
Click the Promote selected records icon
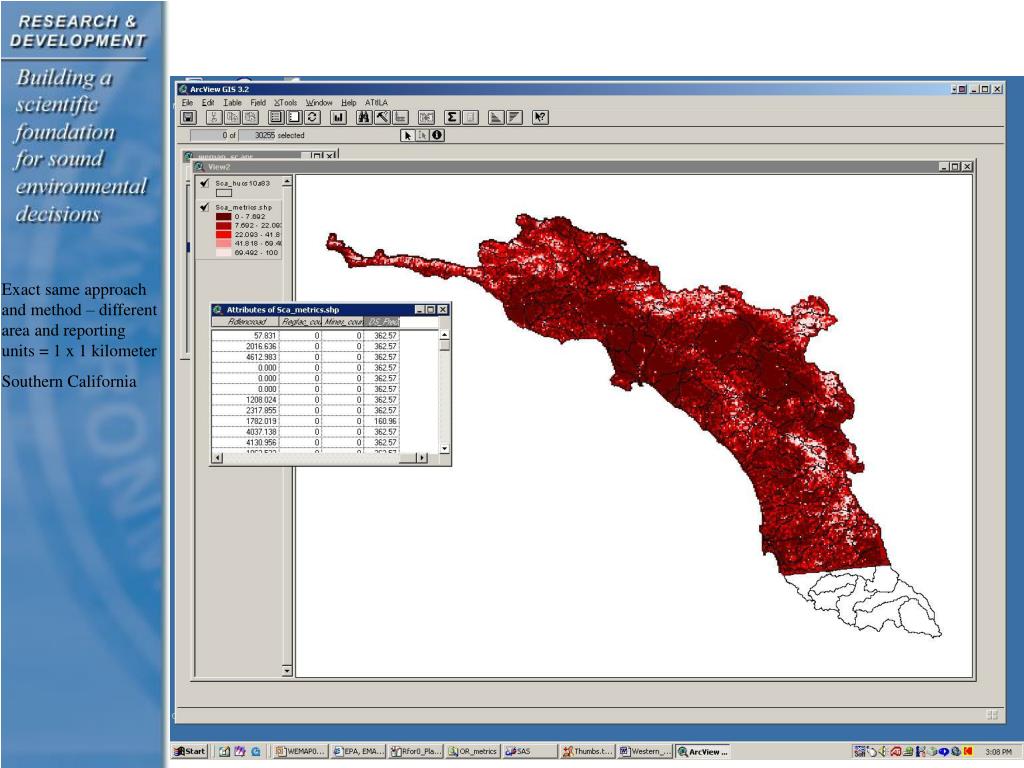coord(400,118)
